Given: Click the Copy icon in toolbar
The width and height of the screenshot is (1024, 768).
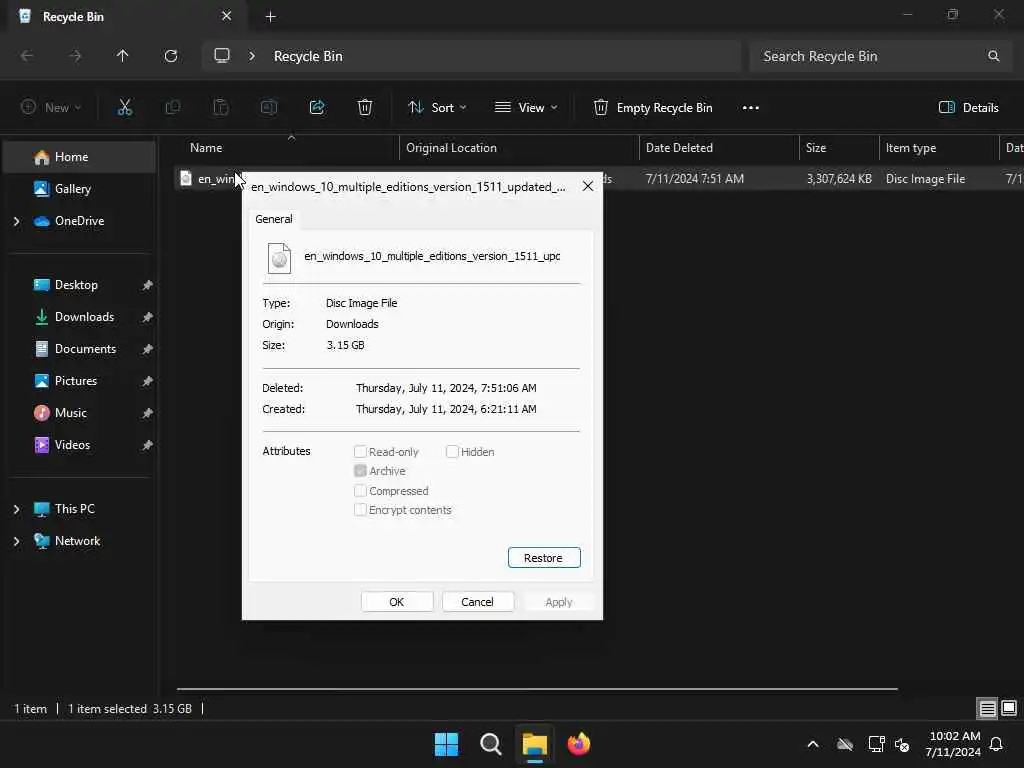Looking at the screenshot, I should [x=172, y=108].
